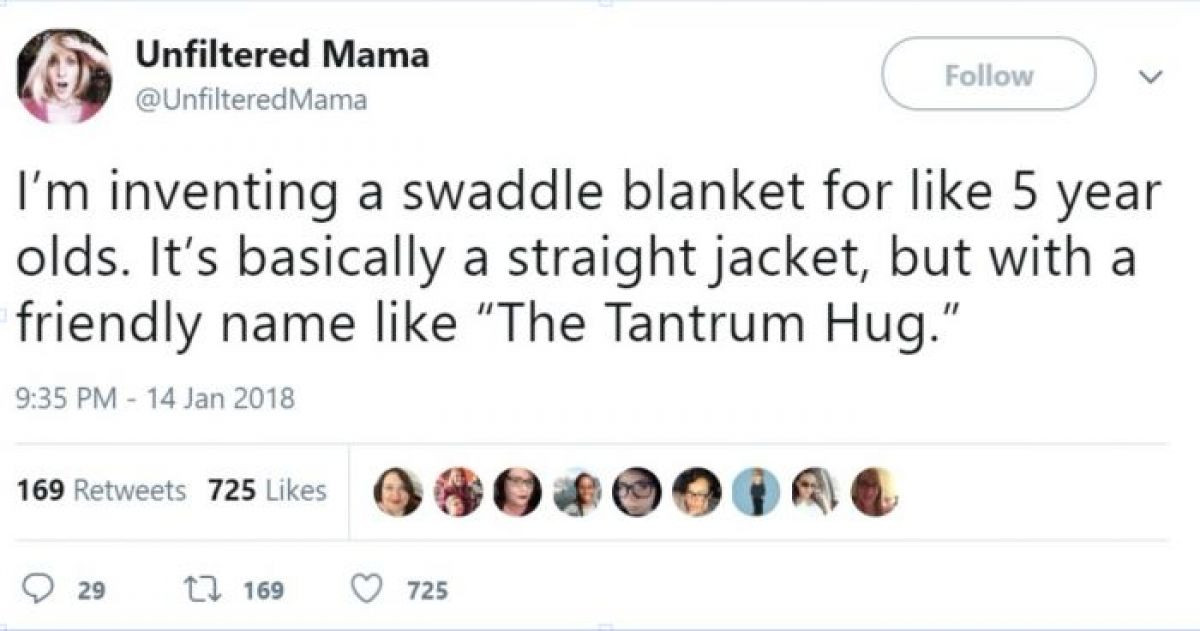
Task: Open the tweet timestamp link
Action: click(x=152, y=398)
